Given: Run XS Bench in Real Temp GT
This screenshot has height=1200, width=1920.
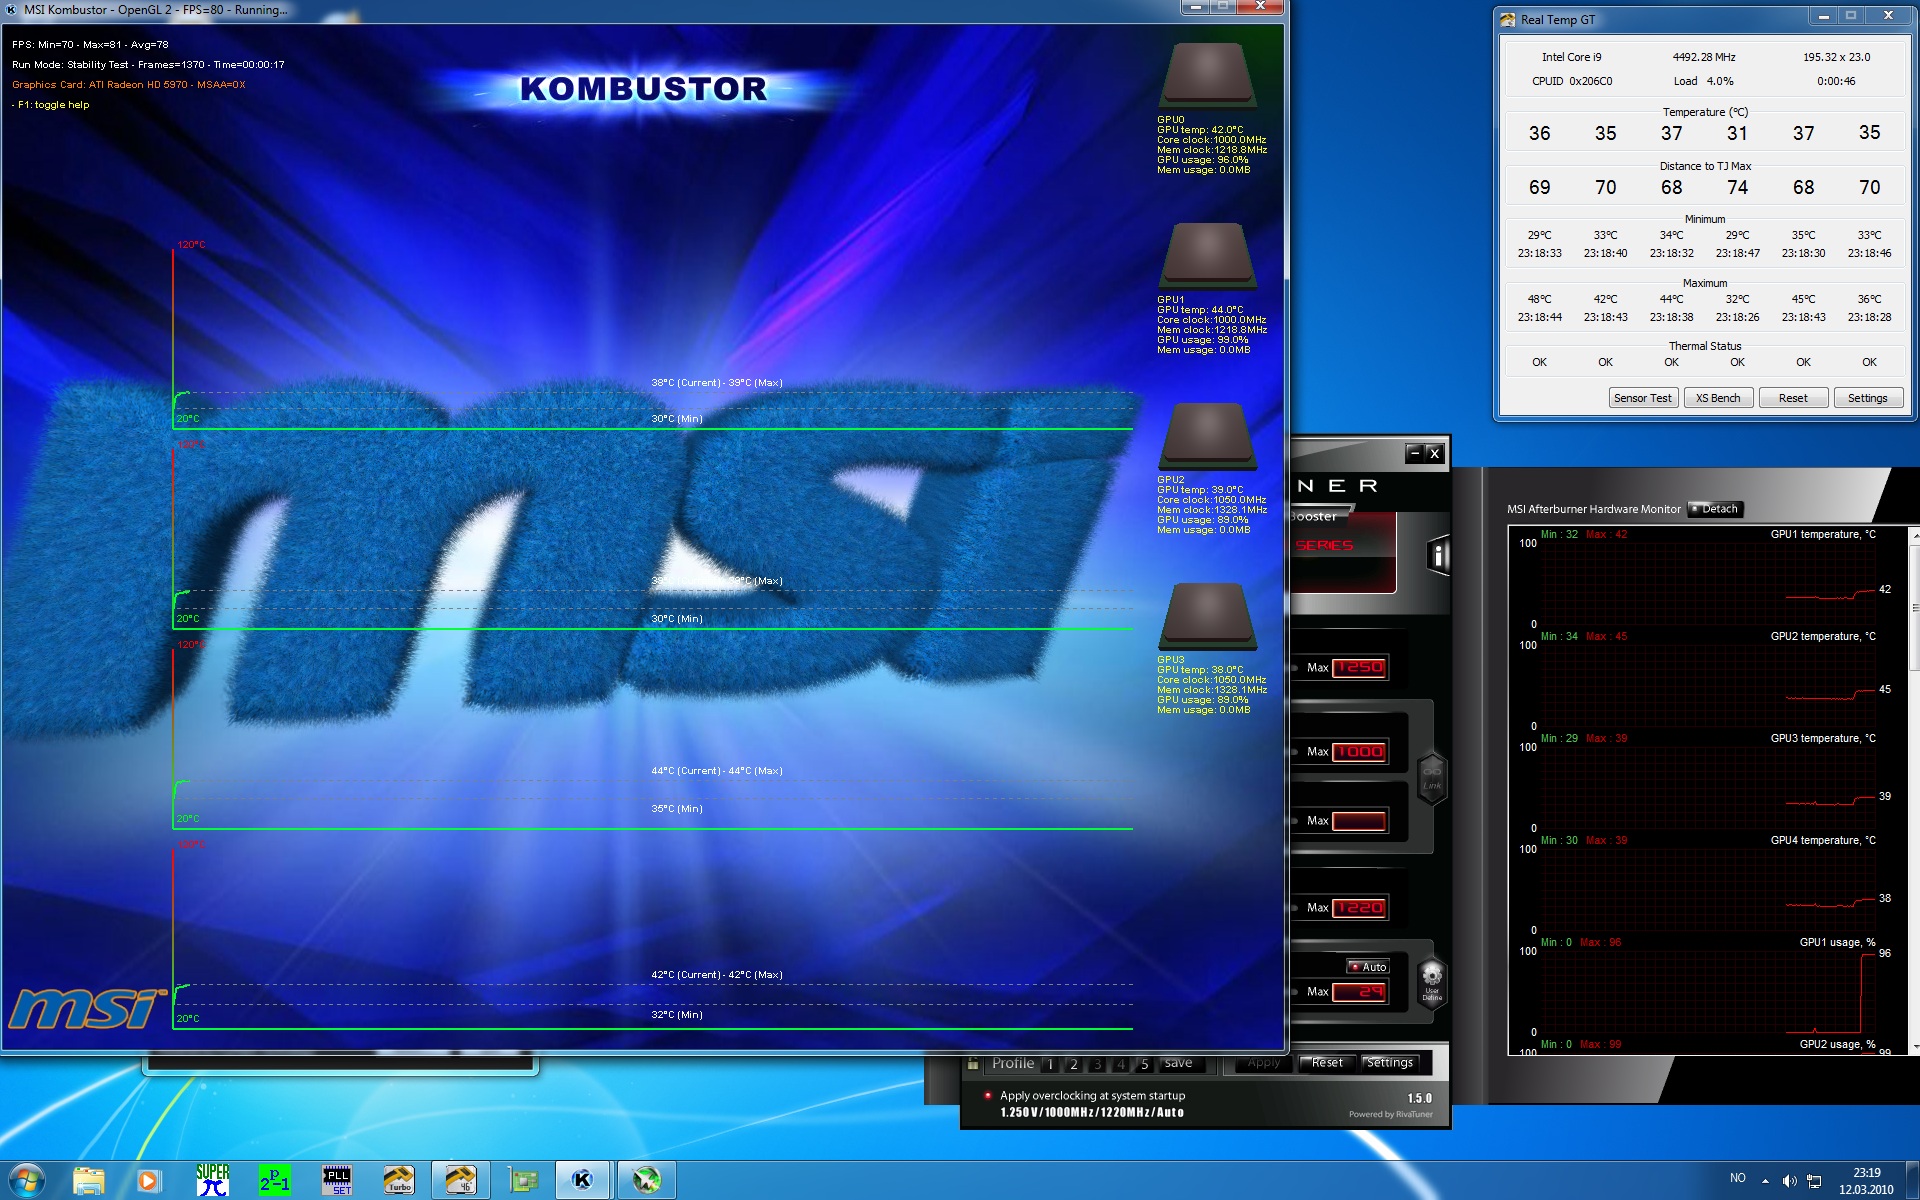Looking at the screenshot, I should 1718,398.
